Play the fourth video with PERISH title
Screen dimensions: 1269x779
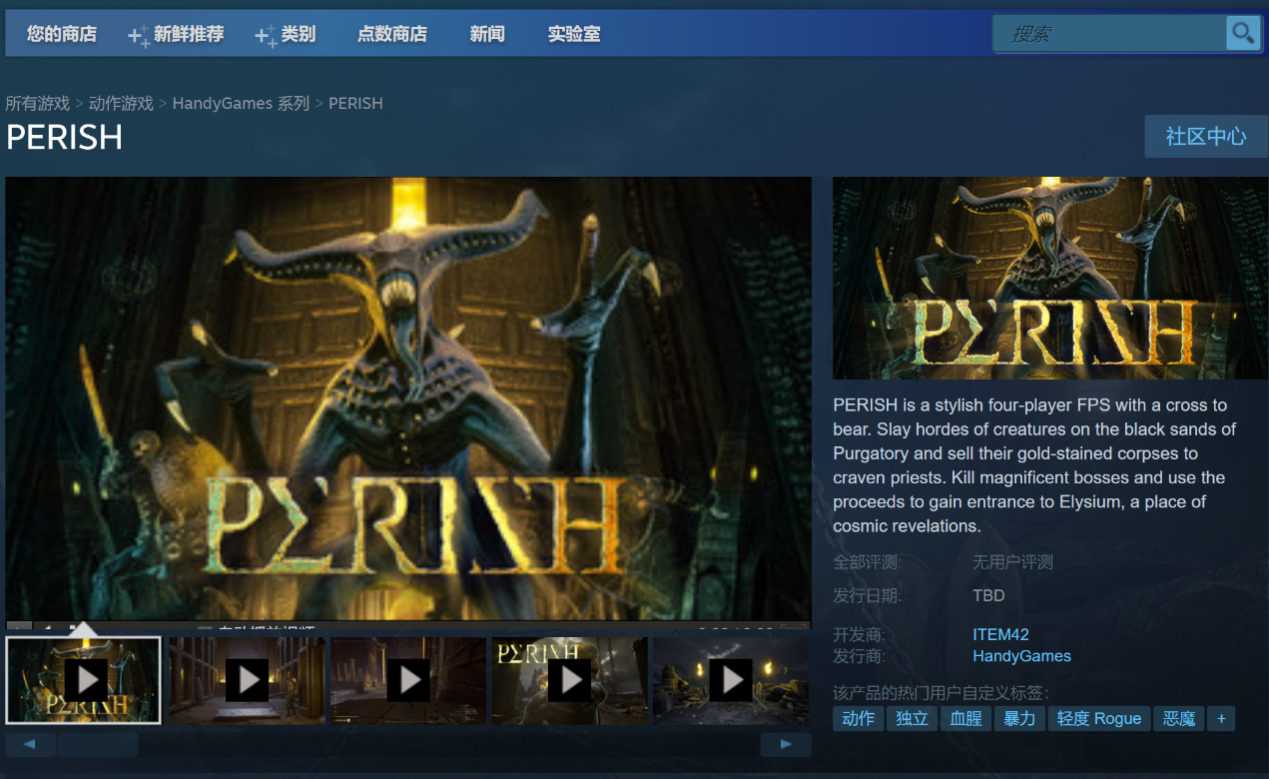coord(570,680)
